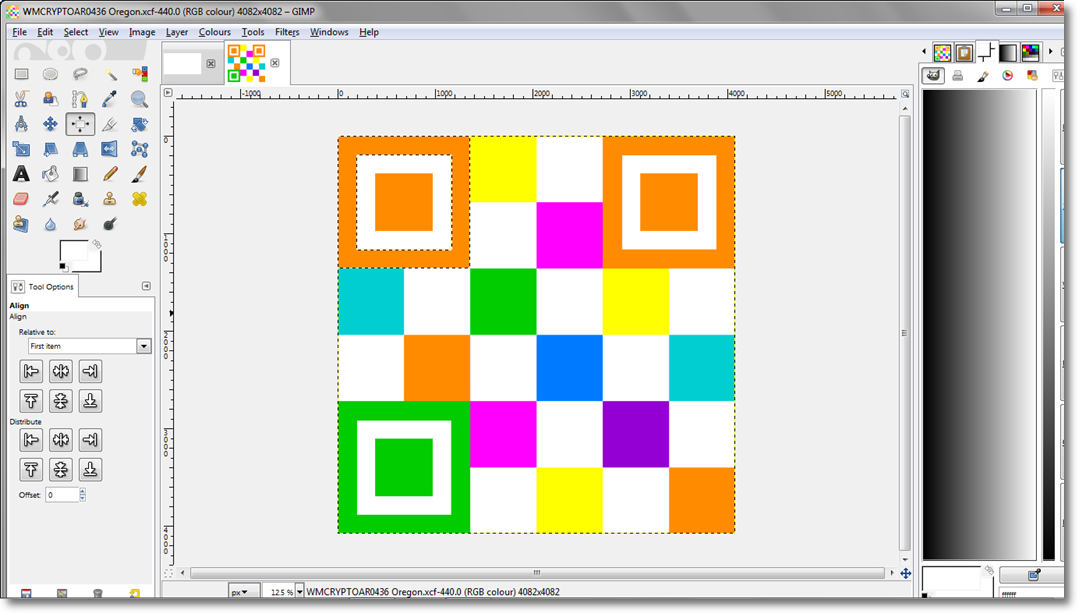Select the Ellipse Select tool
1080x615 pixels.
pos(50,74)
